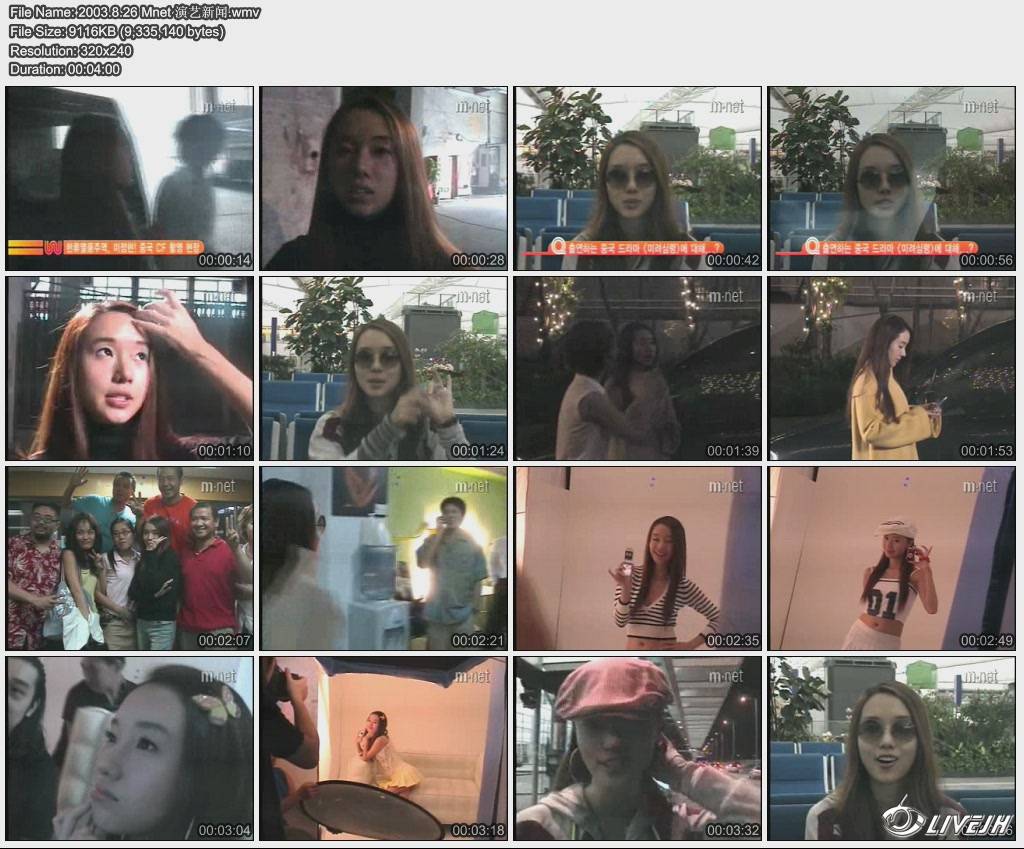Pick the frame stamped 00:00:56

(x=892, y=178)
